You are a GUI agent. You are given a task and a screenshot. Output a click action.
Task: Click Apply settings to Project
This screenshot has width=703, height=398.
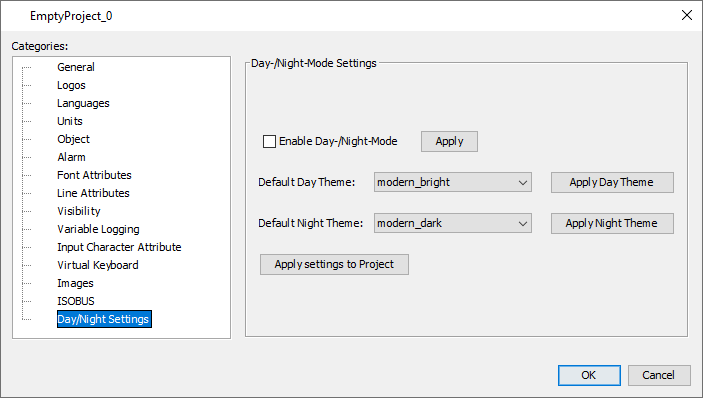334,264
